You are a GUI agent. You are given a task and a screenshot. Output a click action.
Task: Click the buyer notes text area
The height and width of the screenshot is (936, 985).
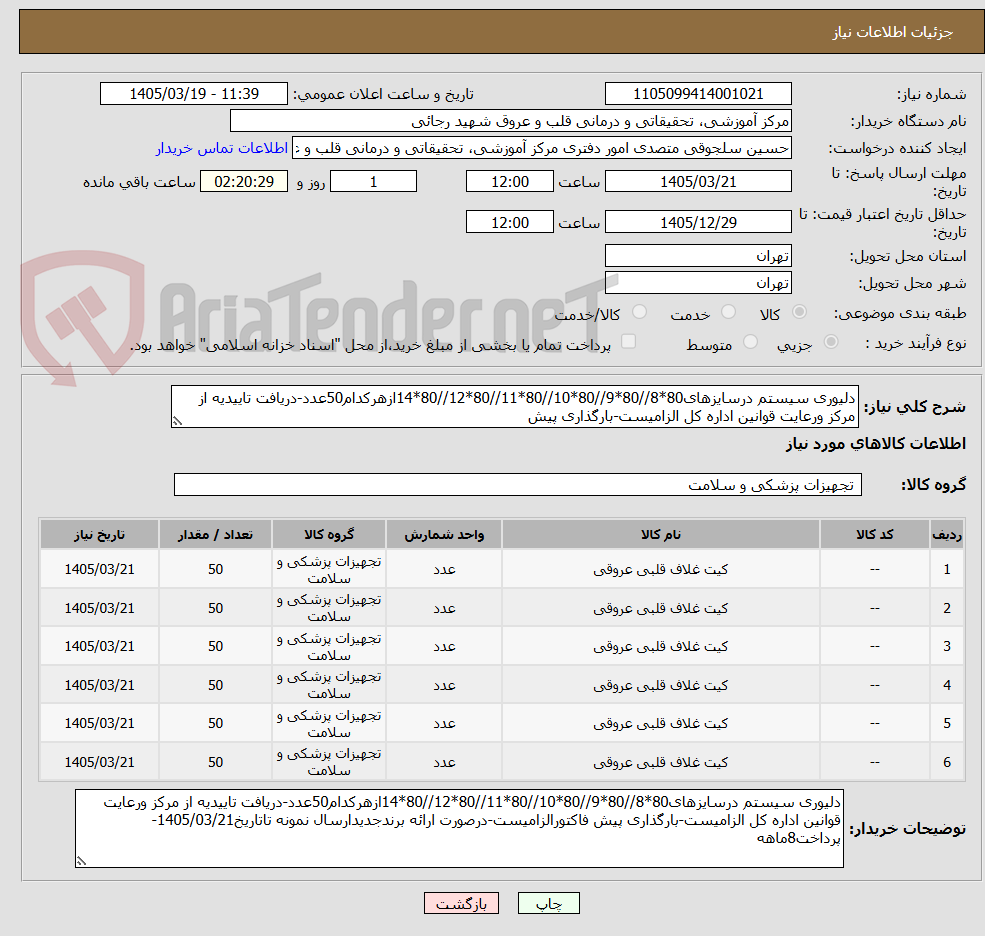pos(459,829)
